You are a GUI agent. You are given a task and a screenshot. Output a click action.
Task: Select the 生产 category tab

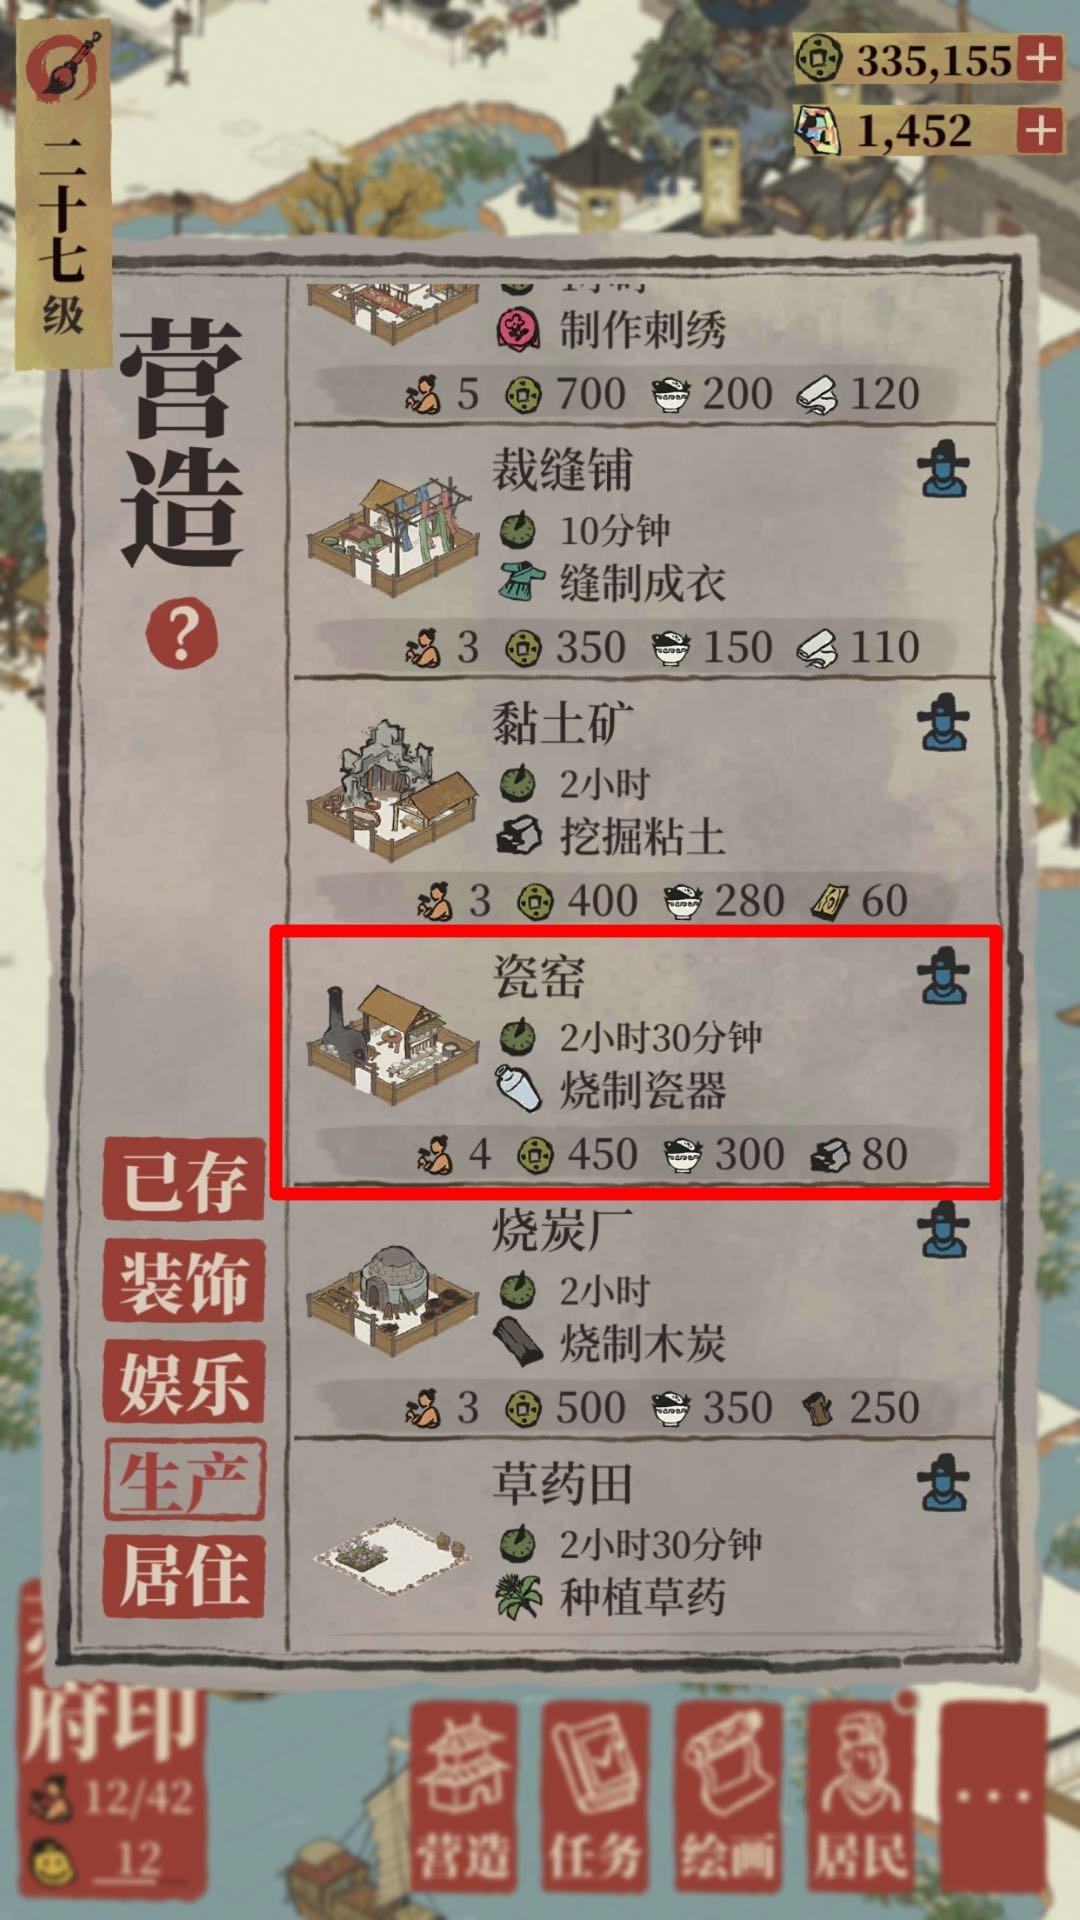click(x=184, y=1480)
